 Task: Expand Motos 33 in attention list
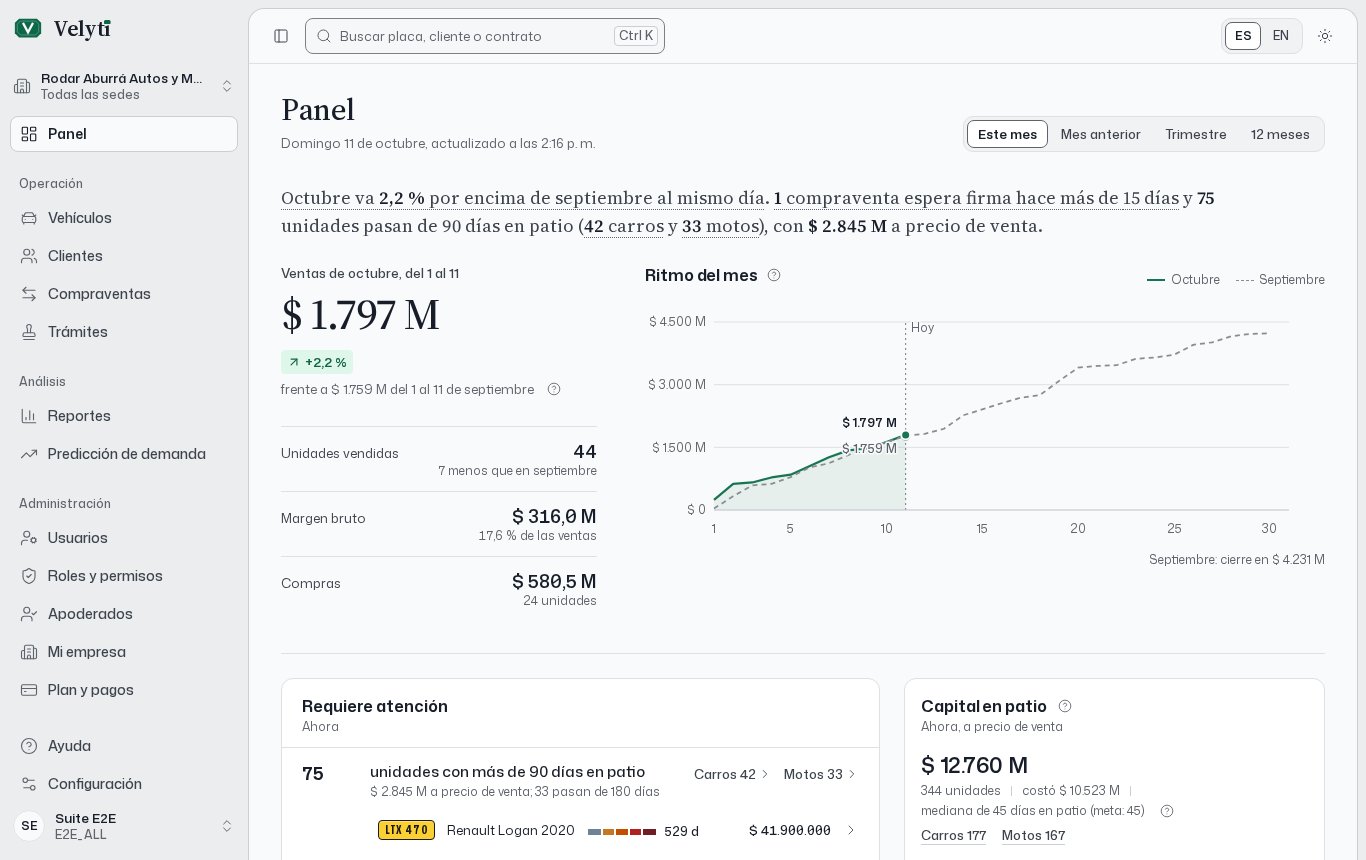820,774
